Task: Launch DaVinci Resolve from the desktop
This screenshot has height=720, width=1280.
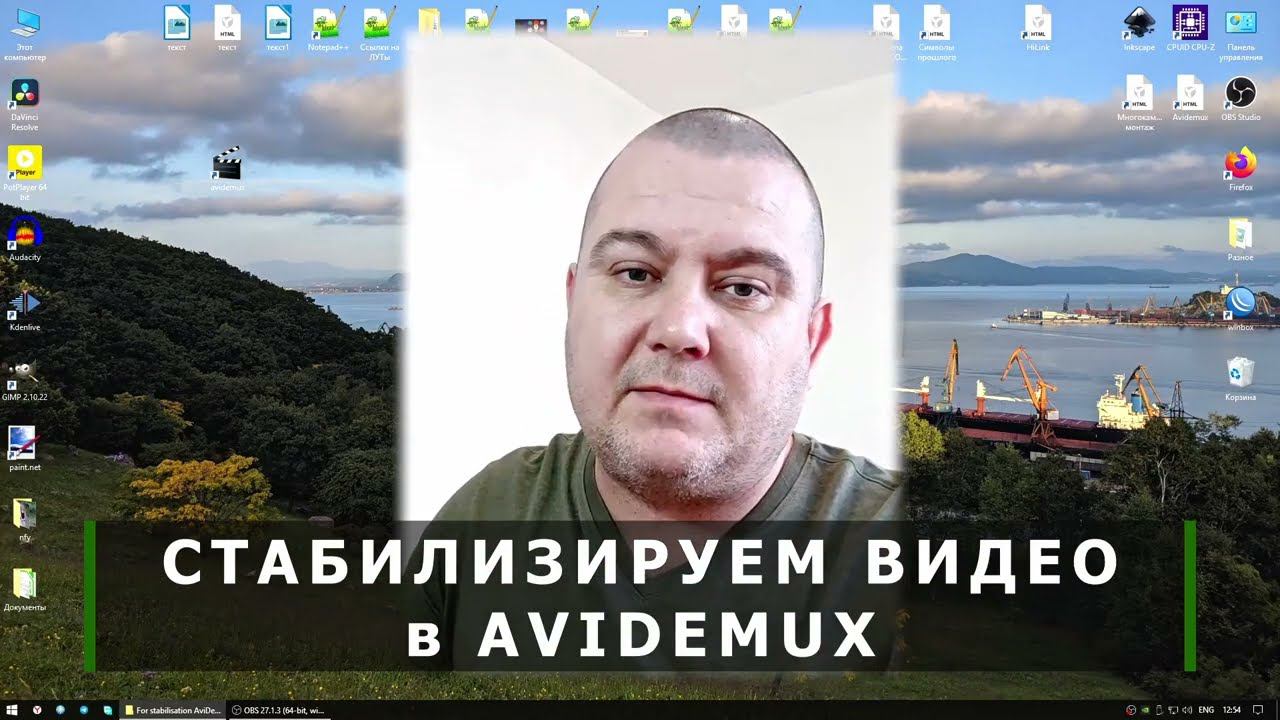Action: point(24,105)
